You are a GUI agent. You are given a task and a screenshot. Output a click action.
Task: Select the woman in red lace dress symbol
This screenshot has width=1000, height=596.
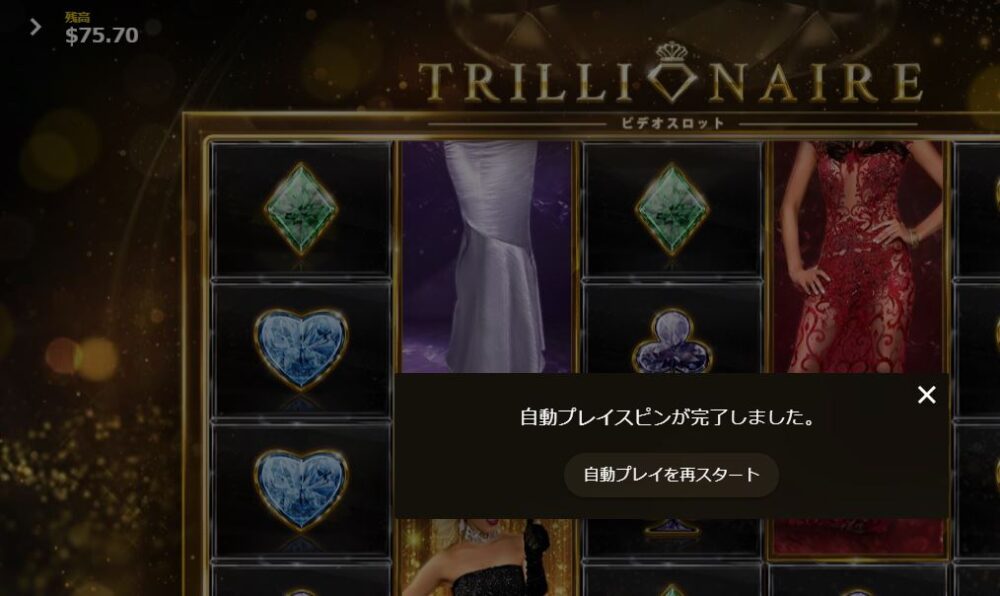coord(858,256)
